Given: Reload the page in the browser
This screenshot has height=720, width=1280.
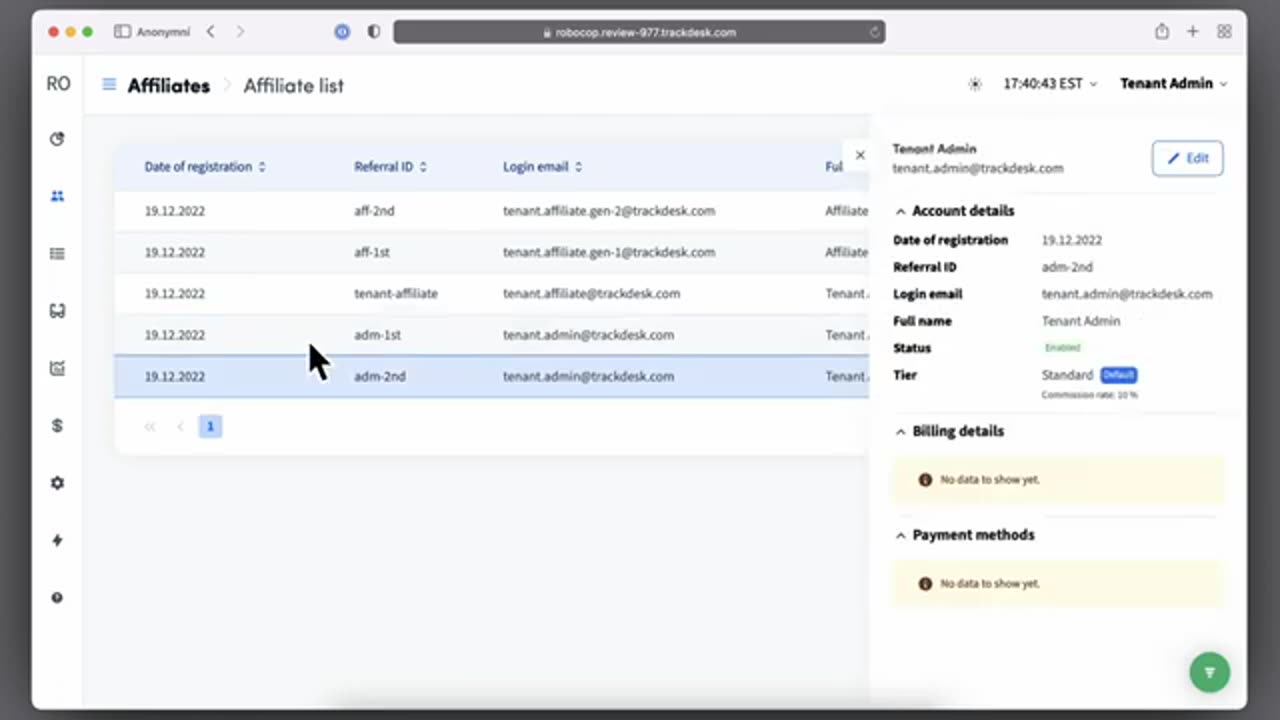Looking at the screenshot, I should coord(875,32).
